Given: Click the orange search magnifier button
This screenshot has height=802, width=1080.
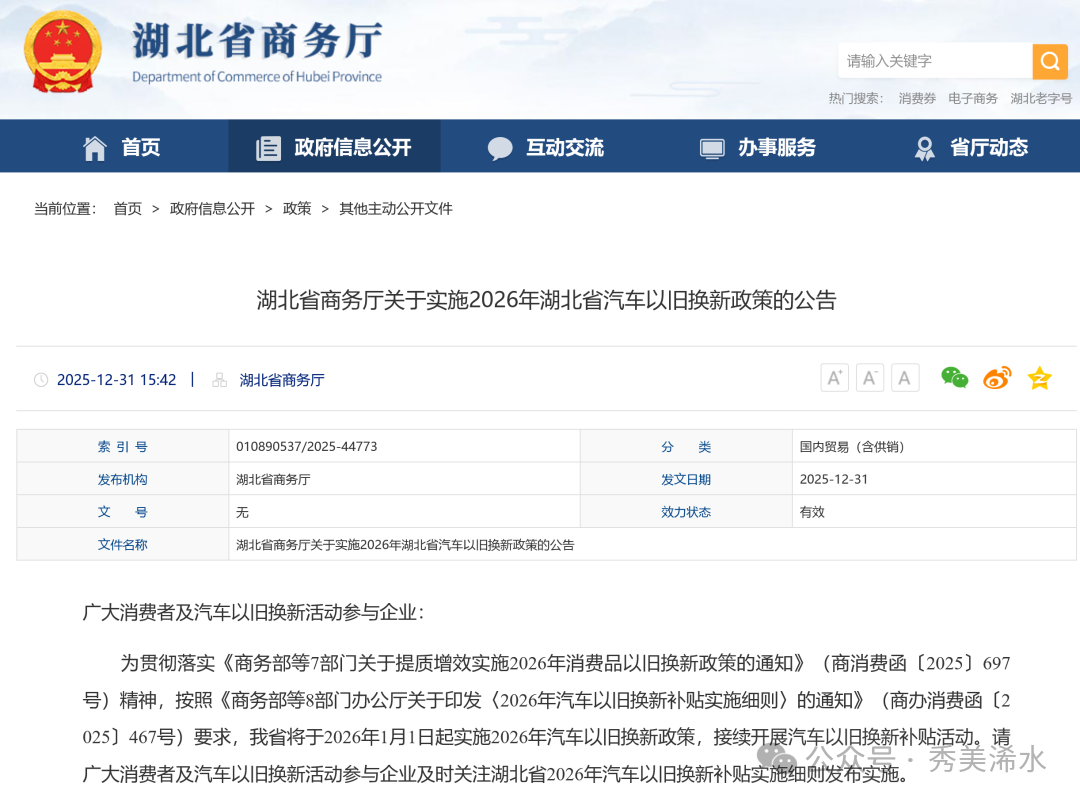Looking at the screenshot, I should click(x=1049, y=62).
